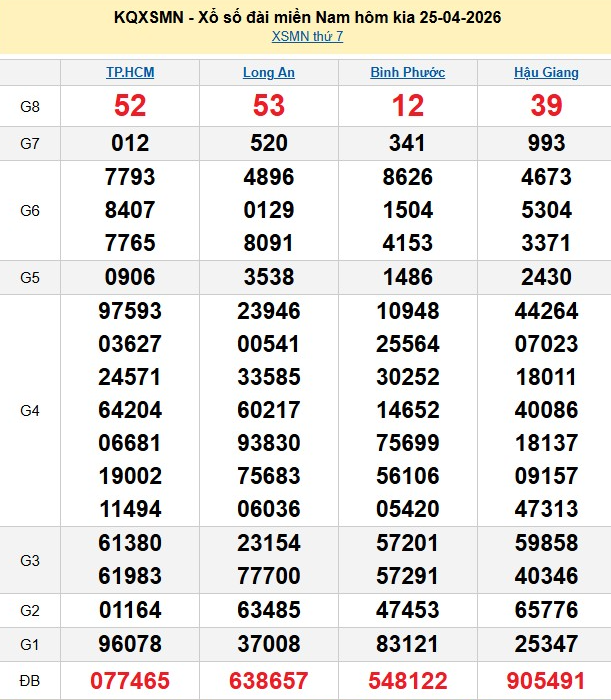
Task: Select the red G8 number 39
Action: tap(546, 106)
